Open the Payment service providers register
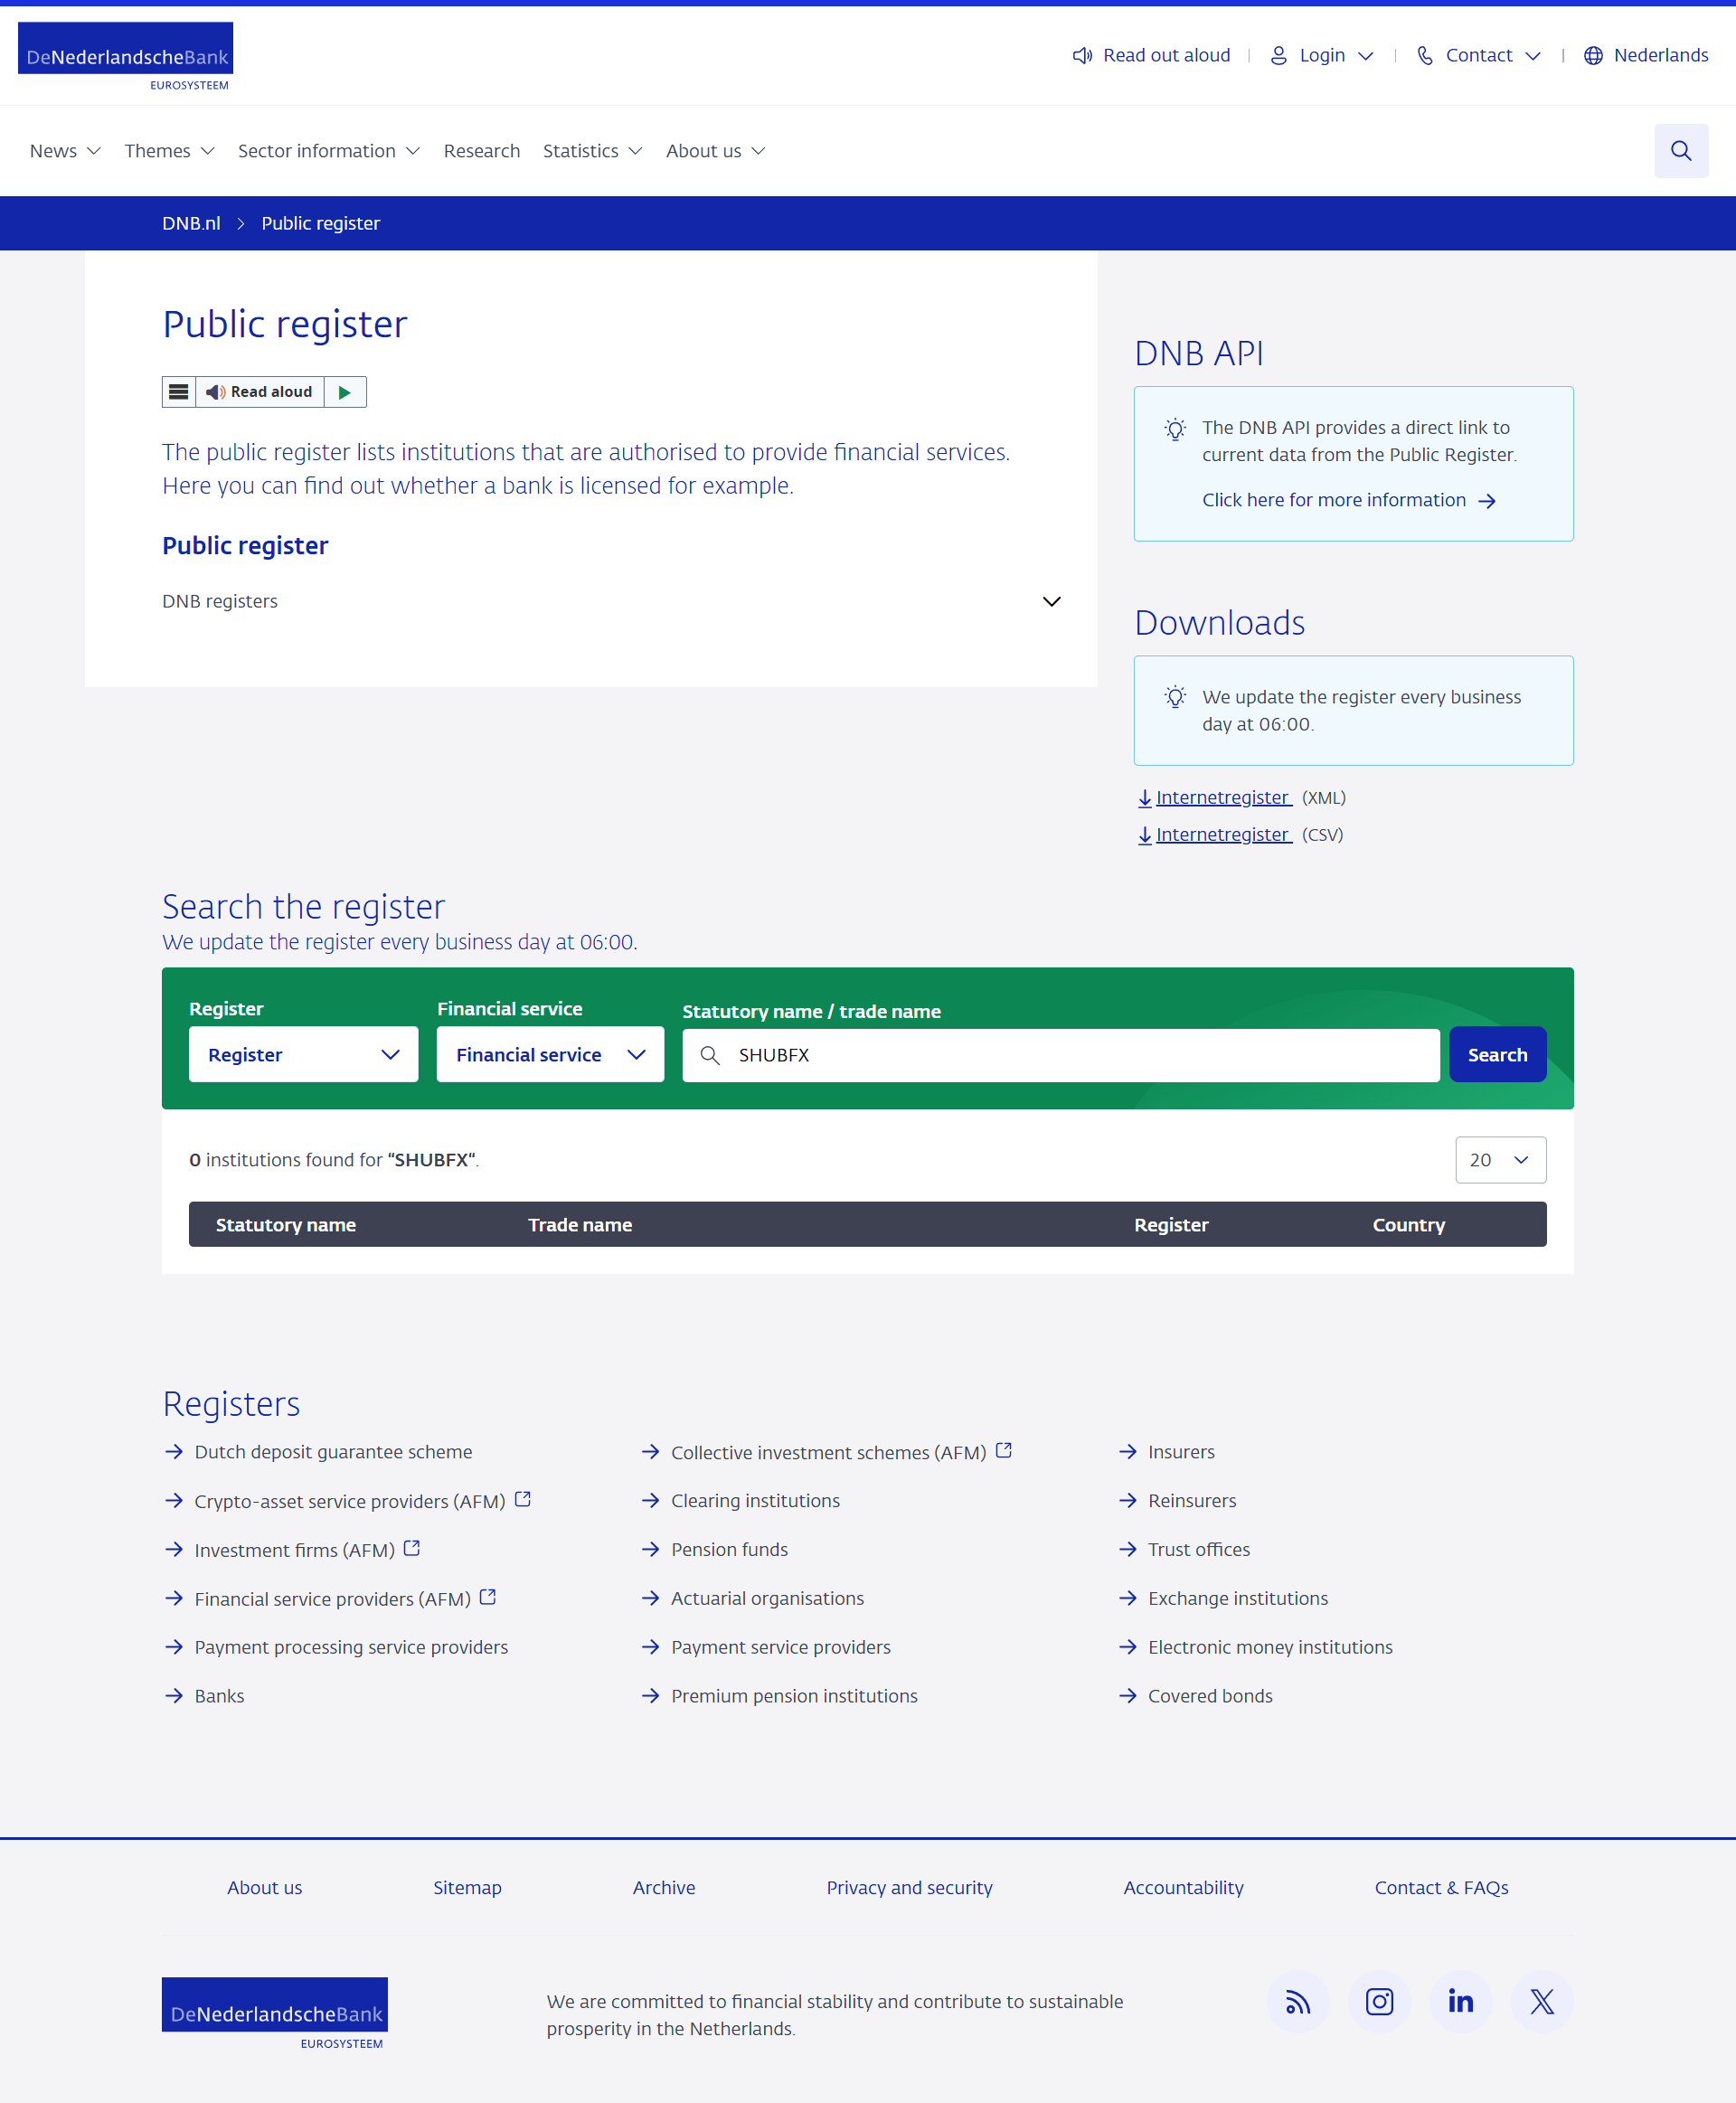This screenshot has width=1736, height=2103. tap(780, 1647)
